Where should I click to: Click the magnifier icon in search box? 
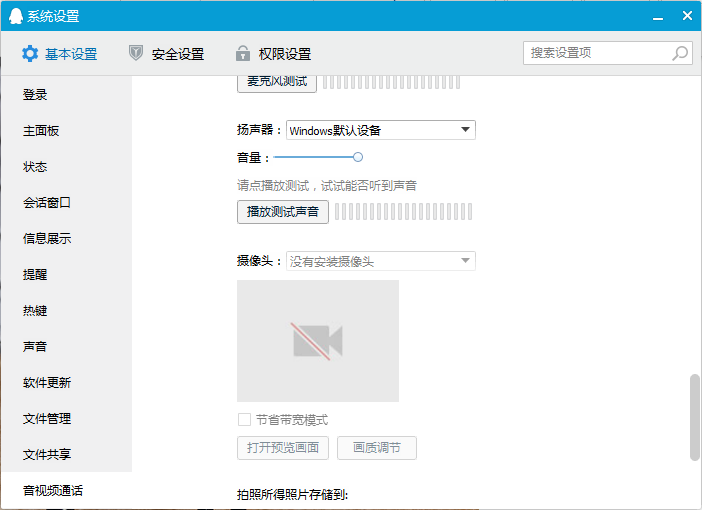click(680, 53)
